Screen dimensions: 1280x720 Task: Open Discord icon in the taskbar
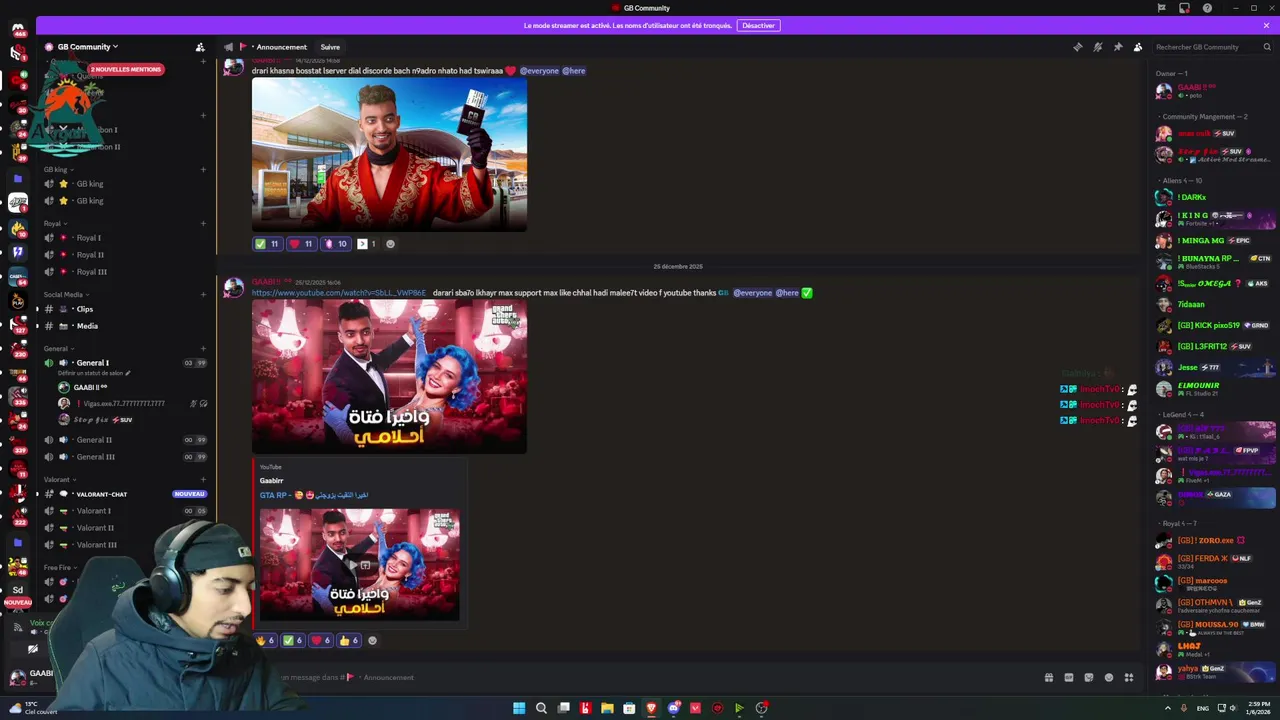(x=673, y=708)
